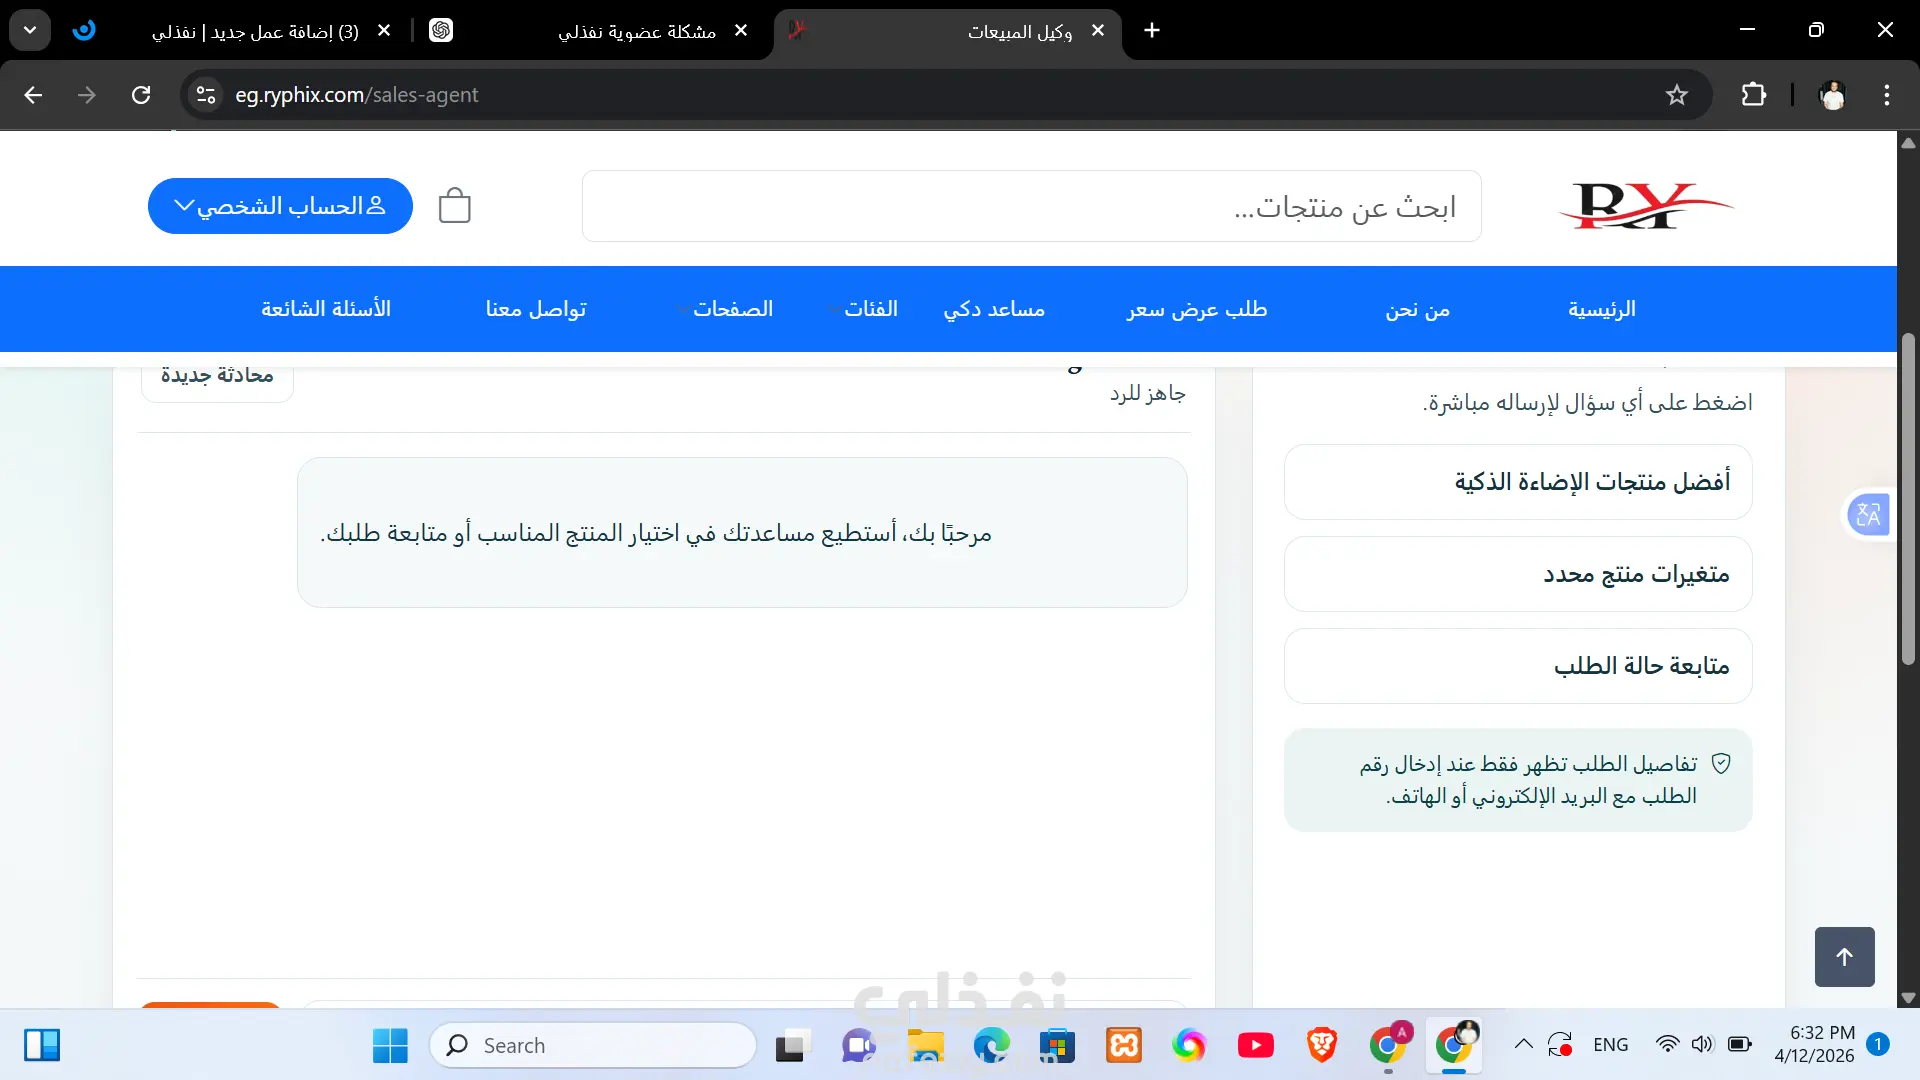Reload the page
The width and height of the screenshot is (1920, 1080).
(141, 95)
